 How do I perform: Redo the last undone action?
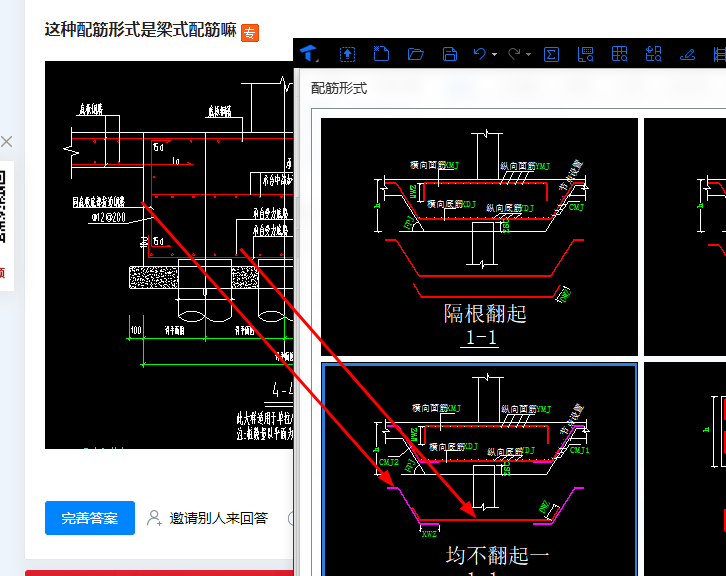coord(514,54)
